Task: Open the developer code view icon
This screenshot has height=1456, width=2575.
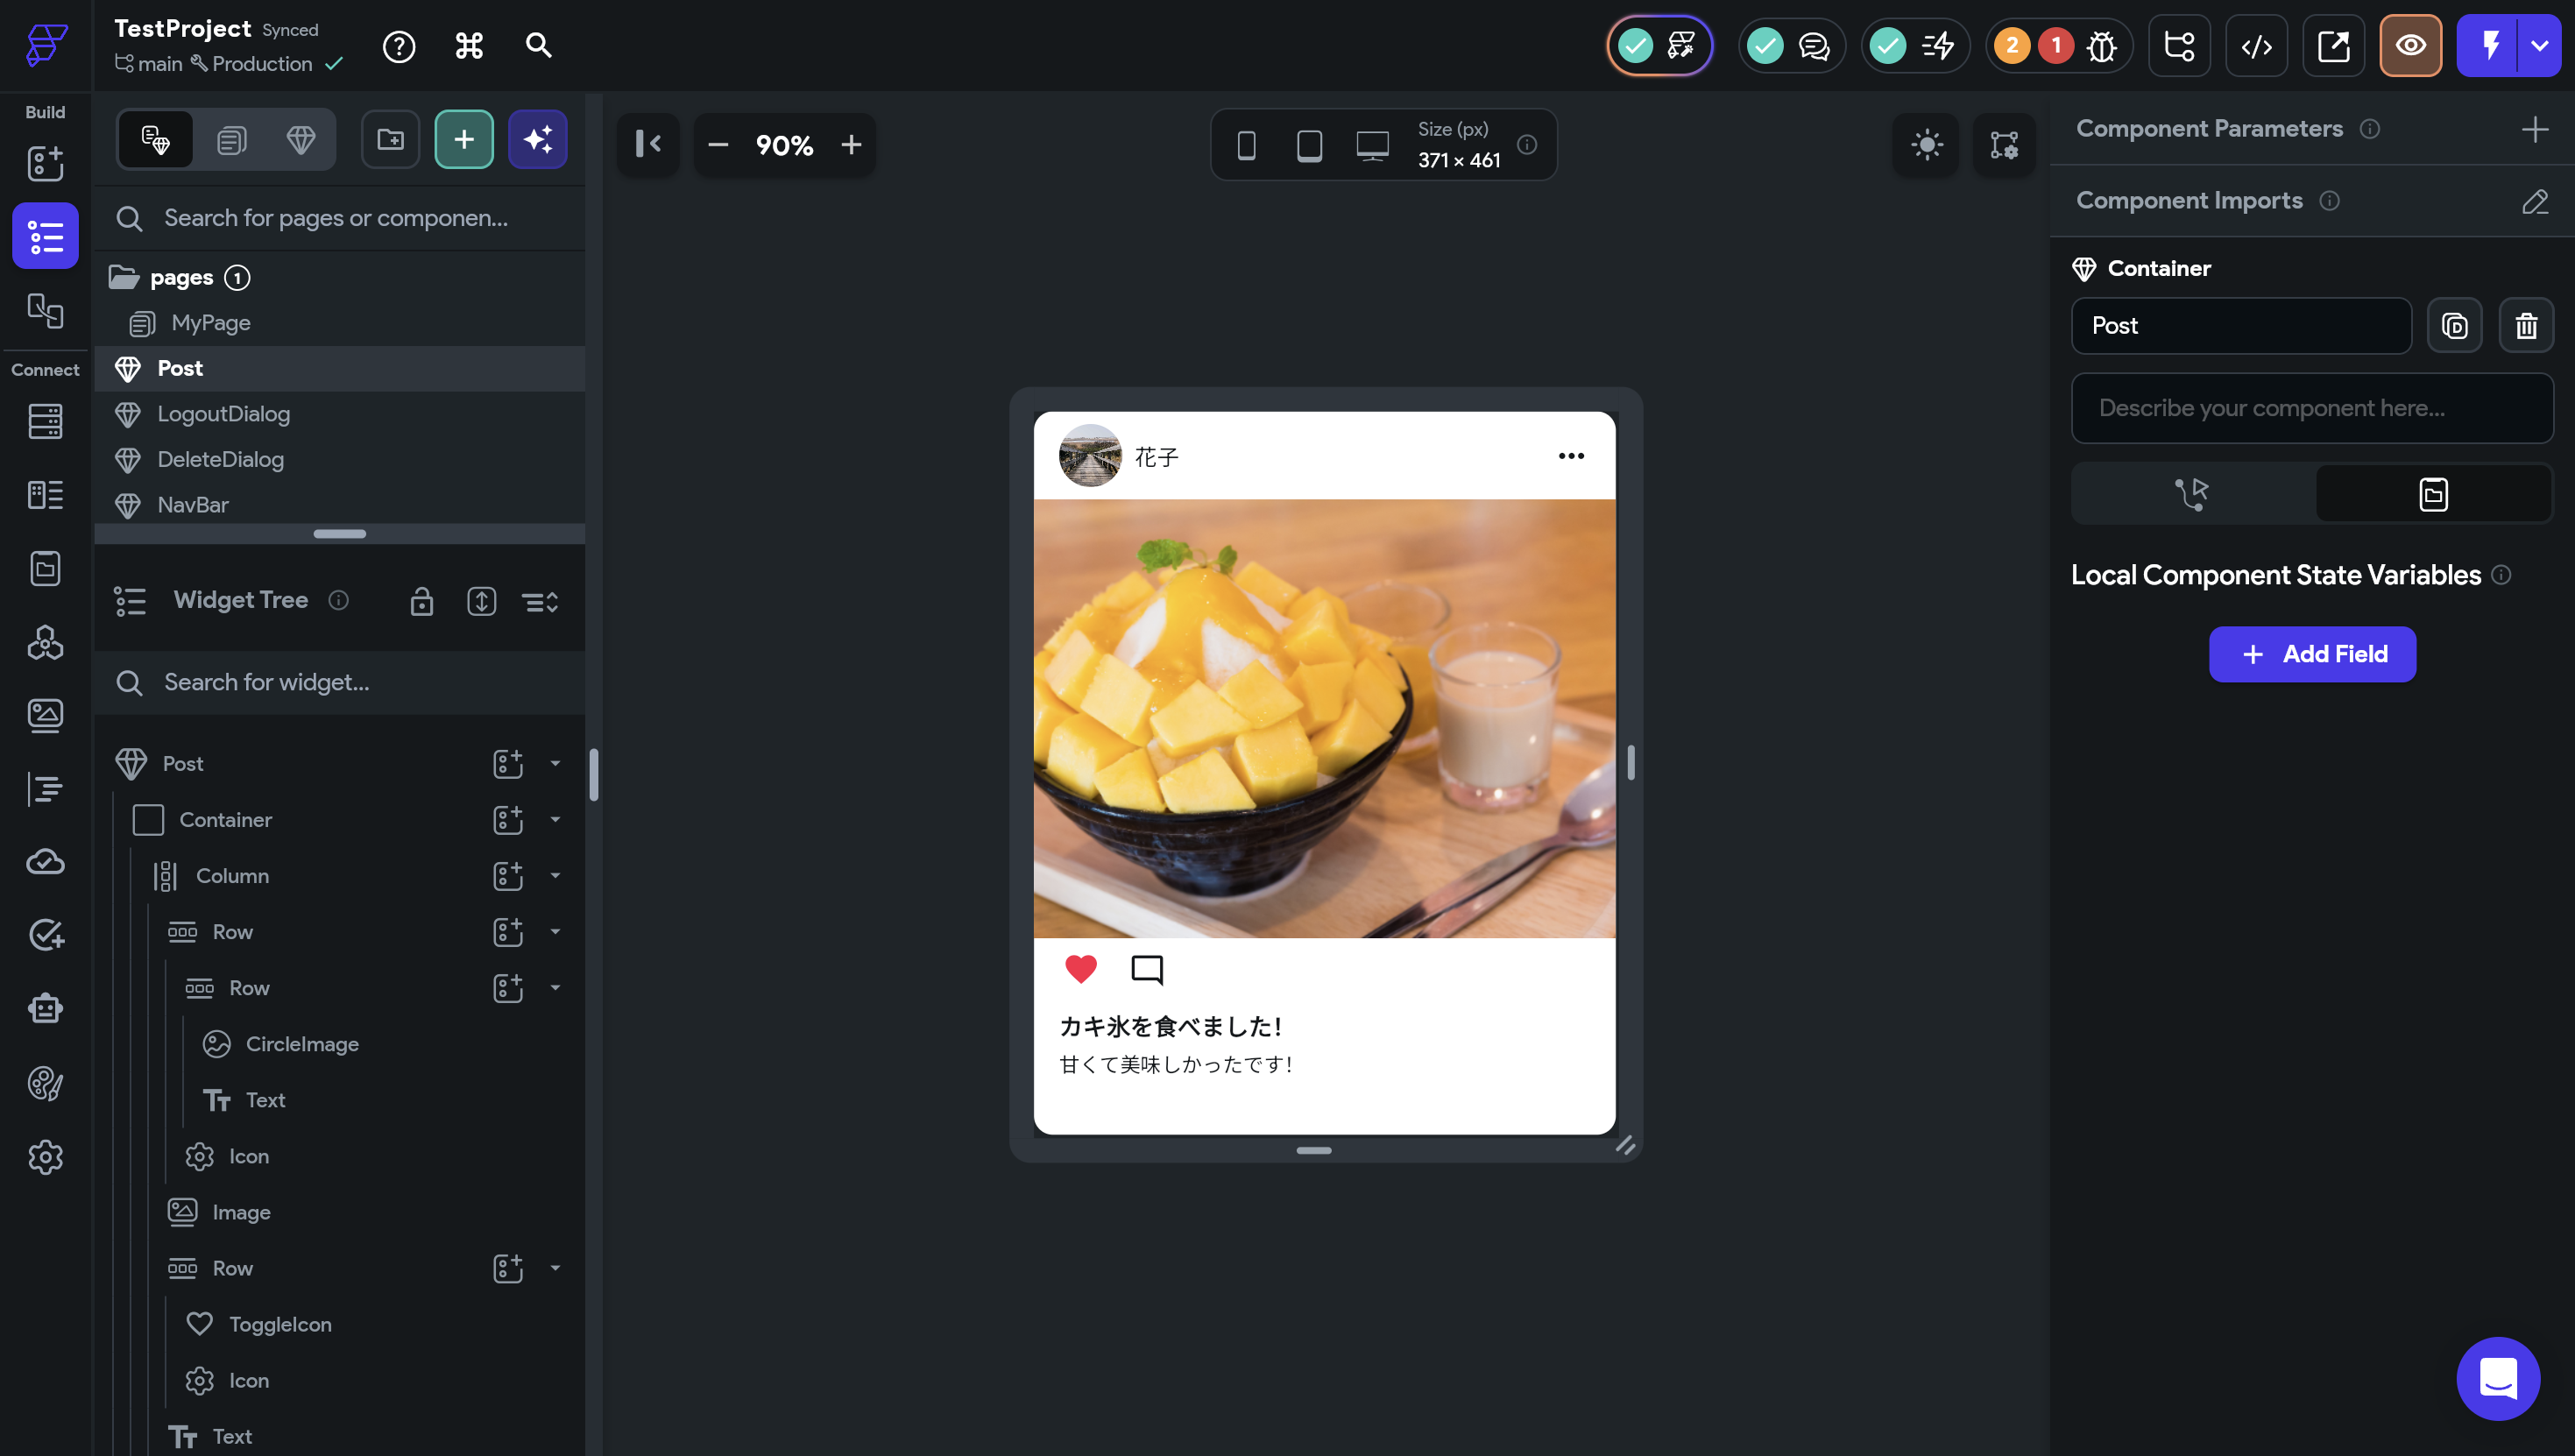Action: pyautogui.click(x=2256, y=46)
